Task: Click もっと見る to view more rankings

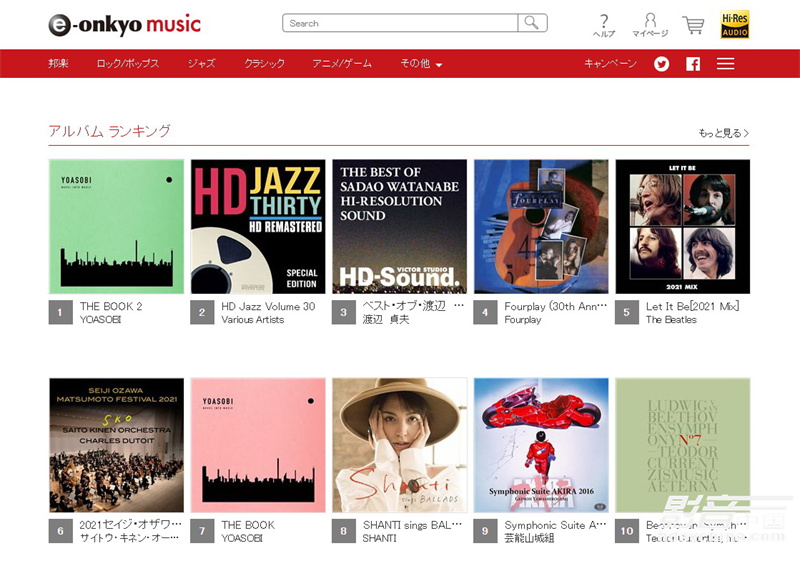Action: [x=723, y=133]
